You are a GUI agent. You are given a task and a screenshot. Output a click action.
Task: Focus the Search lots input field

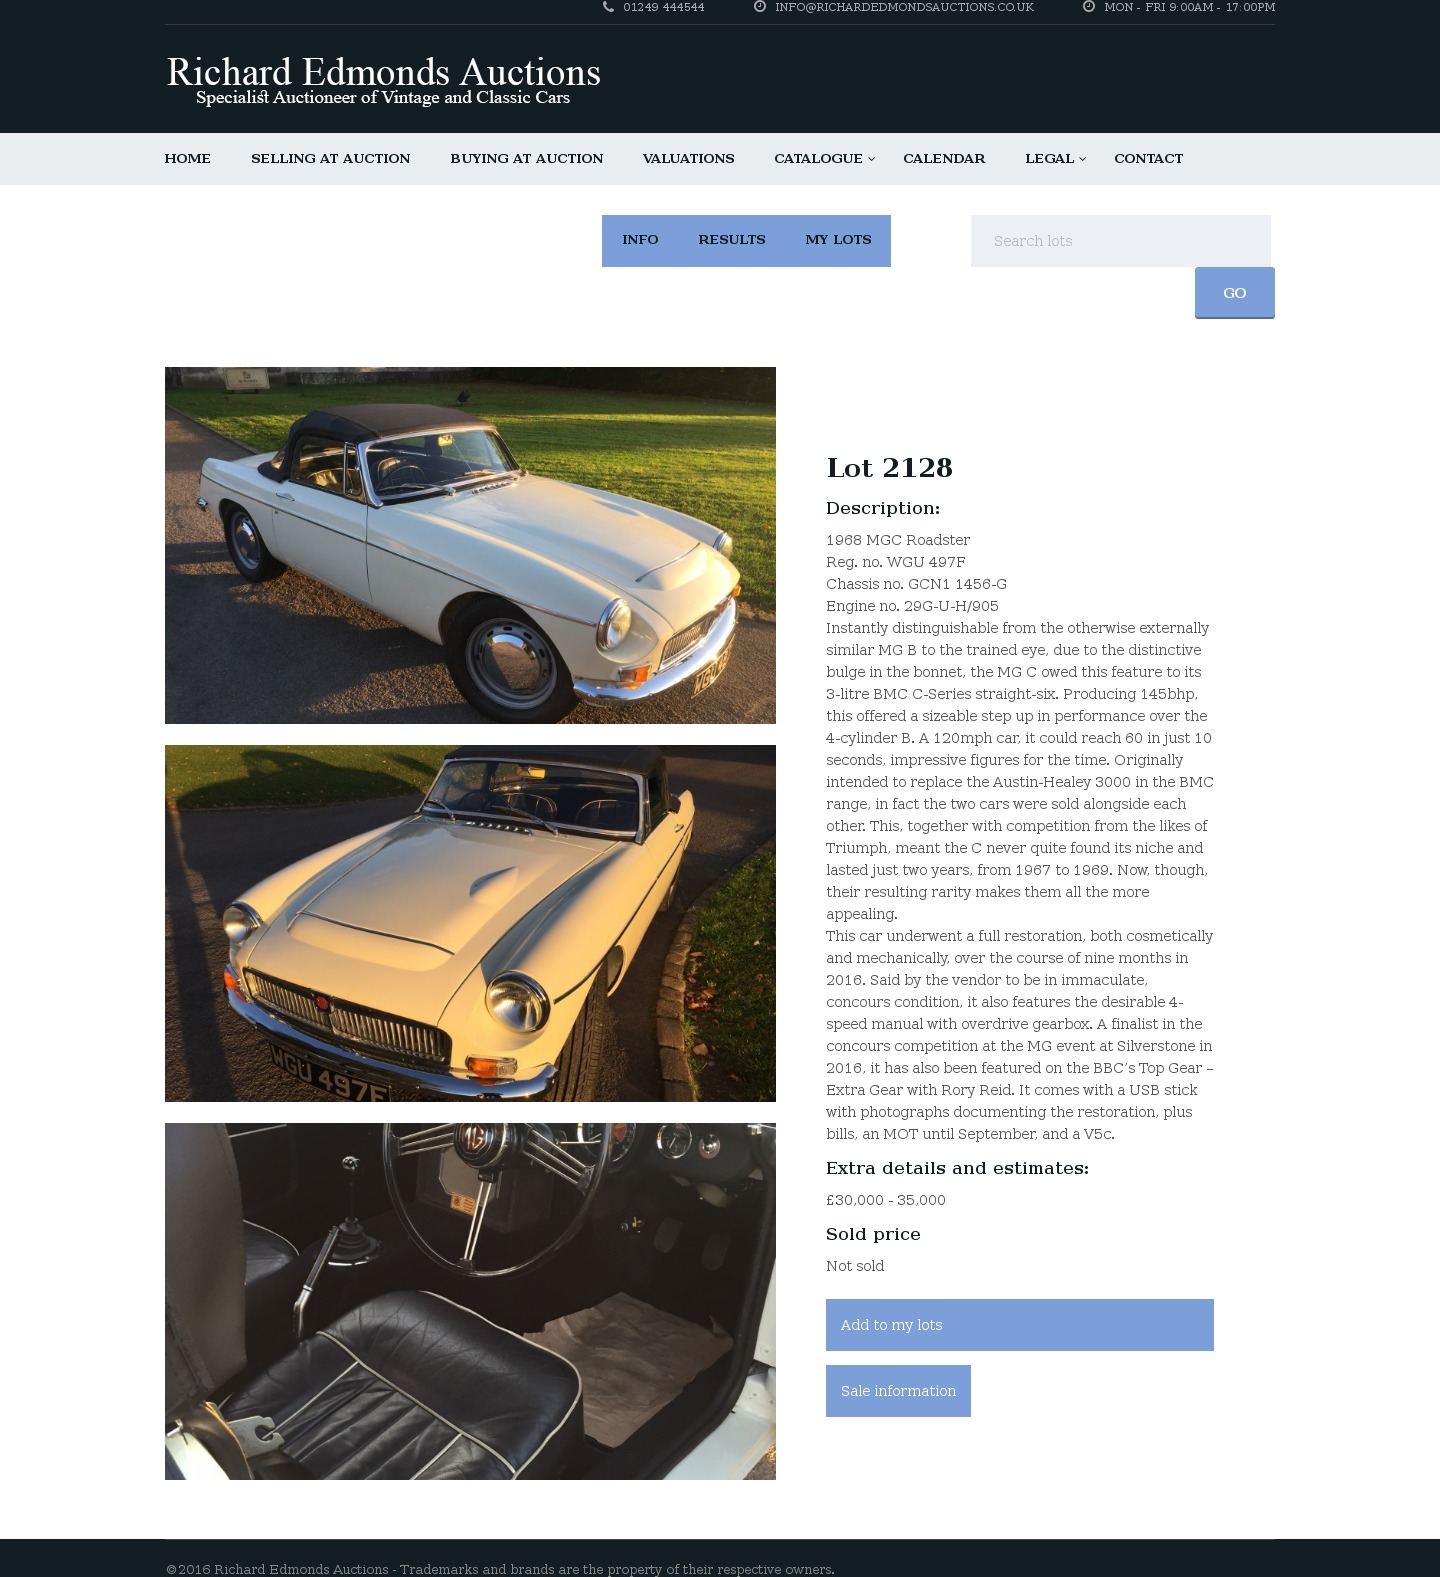coord(1120,241)
